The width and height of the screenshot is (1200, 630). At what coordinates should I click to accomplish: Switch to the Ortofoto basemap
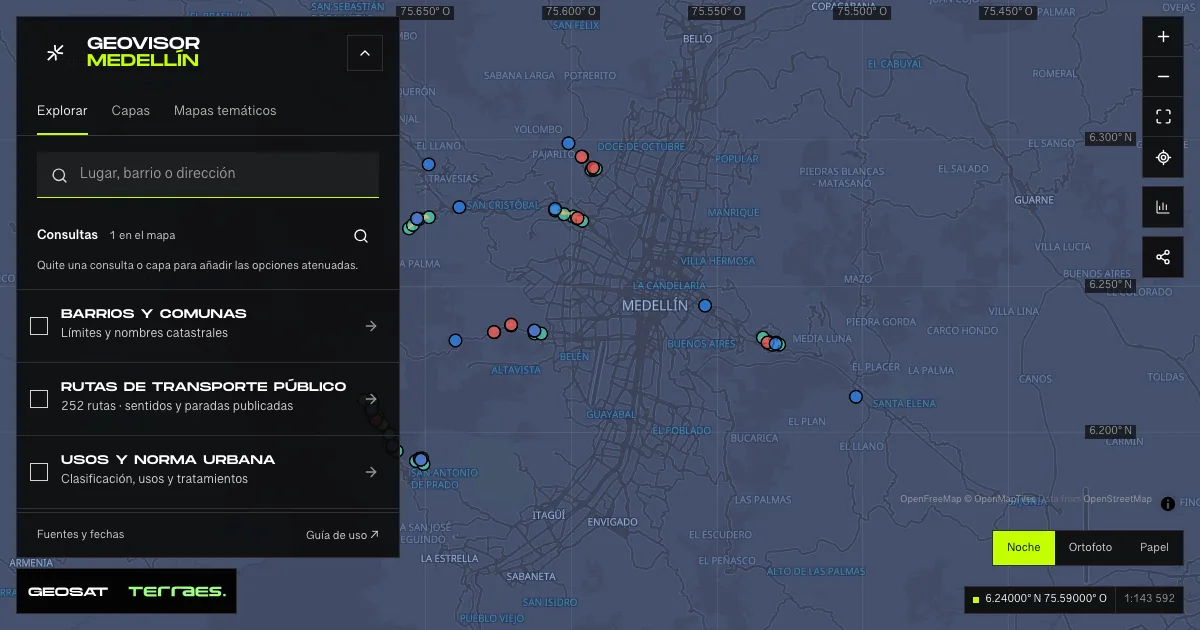(1090, 547)
